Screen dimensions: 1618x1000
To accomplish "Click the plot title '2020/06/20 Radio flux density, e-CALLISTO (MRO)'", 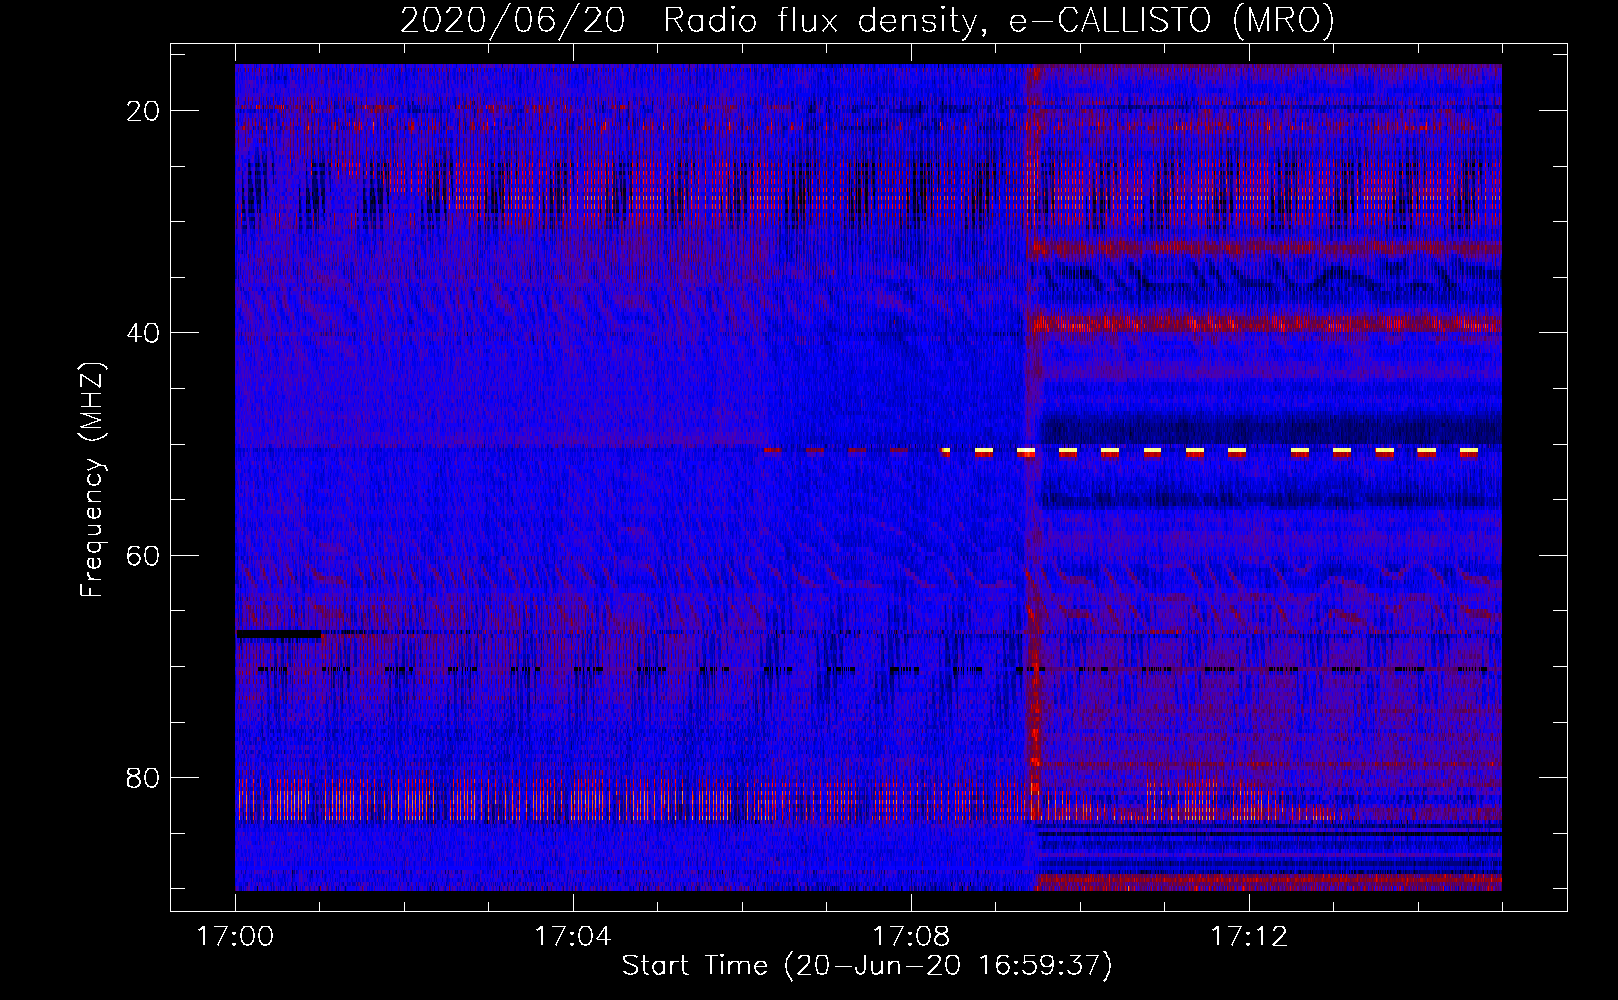I will [x=867, y=21].
